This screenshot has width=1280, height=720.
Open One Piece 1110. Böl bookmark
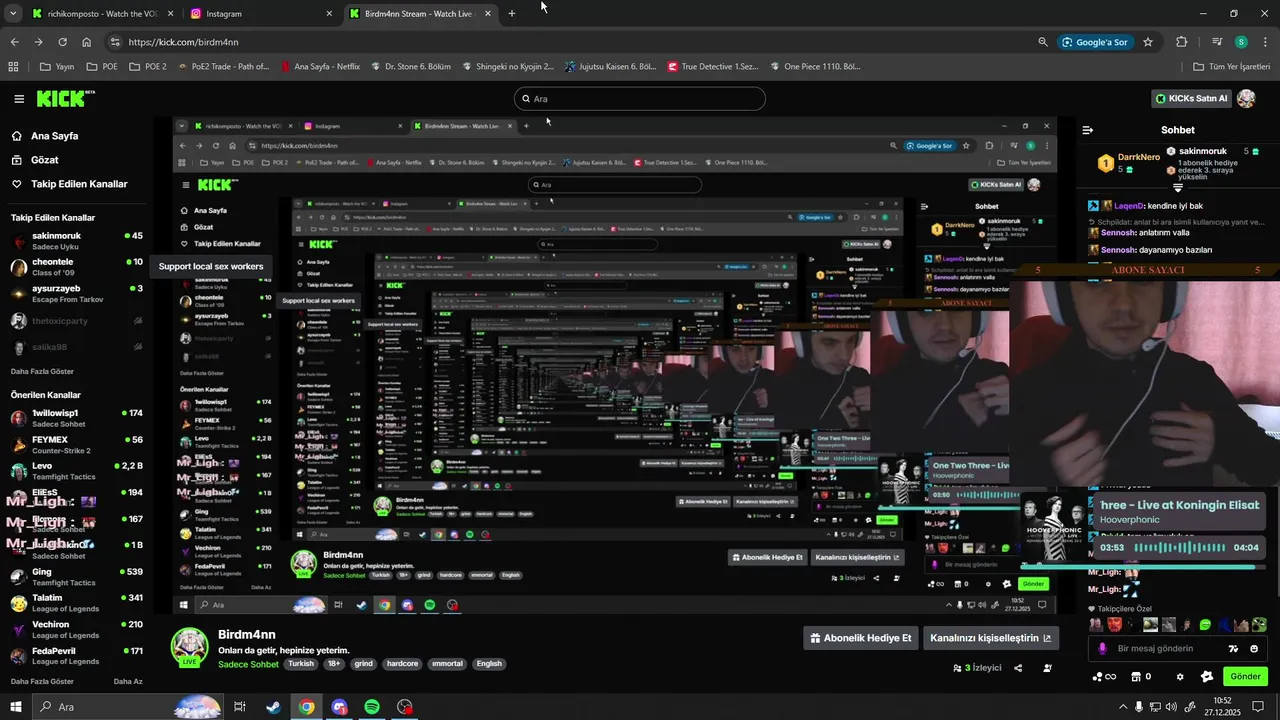point(814,67)
